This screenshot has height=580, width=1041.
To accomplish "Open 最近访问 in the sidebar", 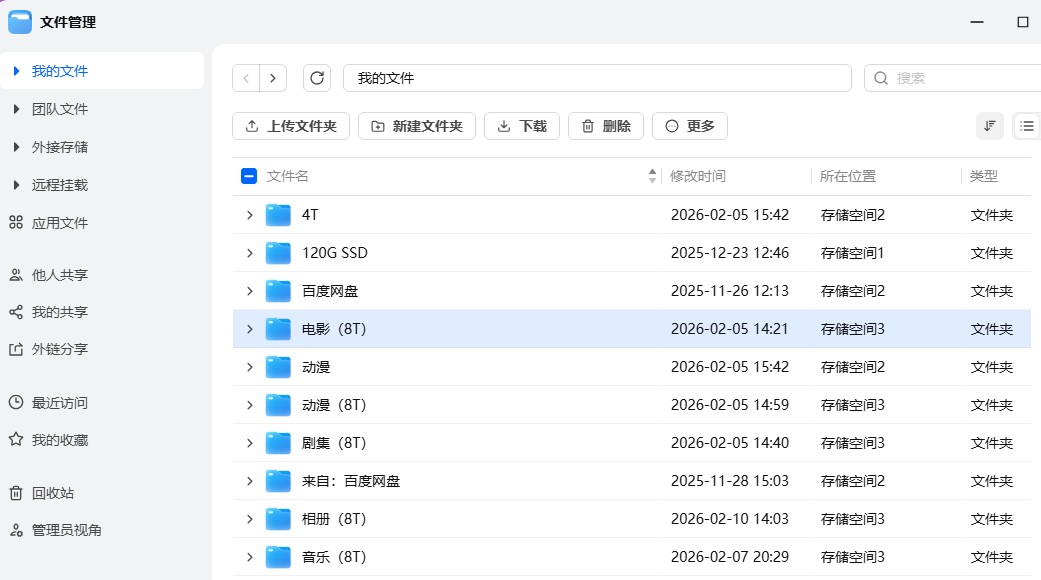I will (60, 403).
